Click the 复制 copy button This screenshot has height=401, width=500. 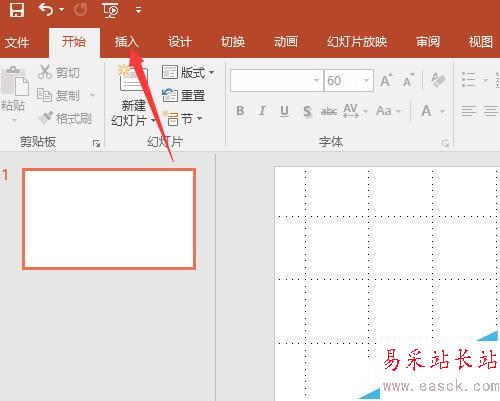tap(58, 96)
